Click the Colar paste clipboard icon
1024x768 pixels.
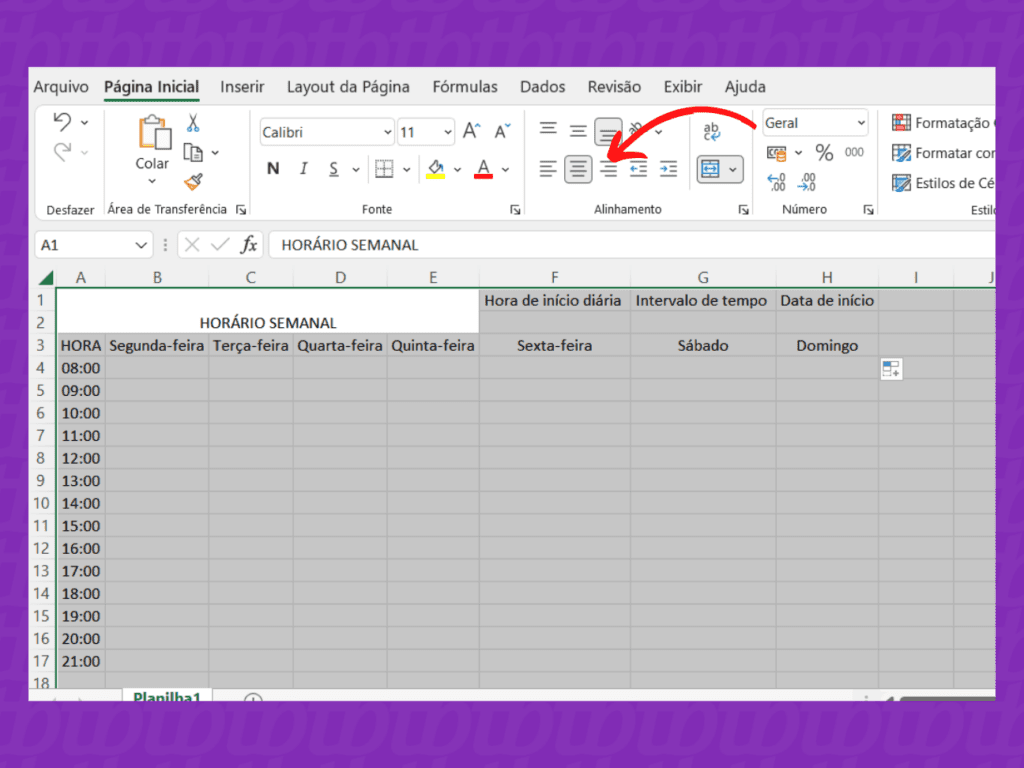154,133
